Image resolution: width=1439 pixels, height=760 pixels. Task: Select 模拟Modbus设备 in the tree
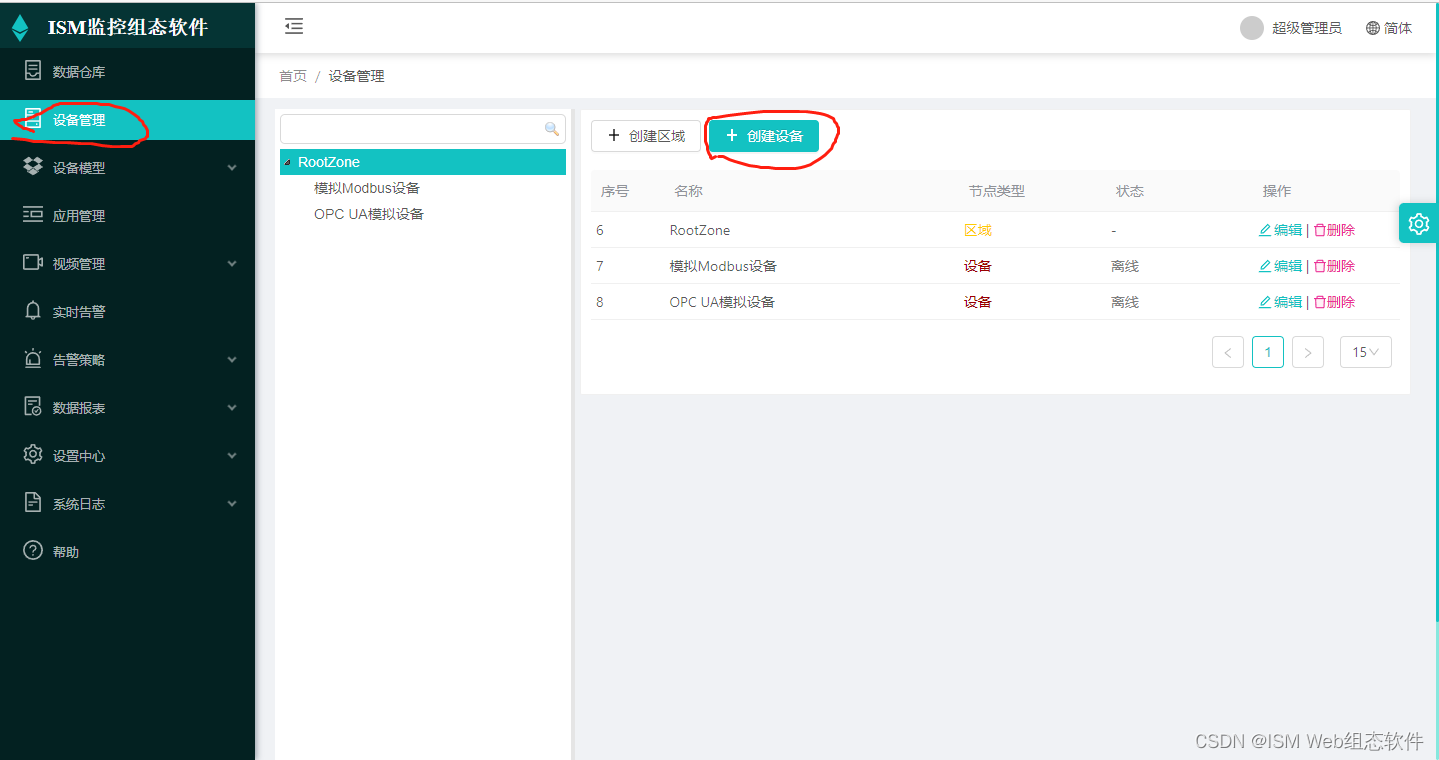367,188
